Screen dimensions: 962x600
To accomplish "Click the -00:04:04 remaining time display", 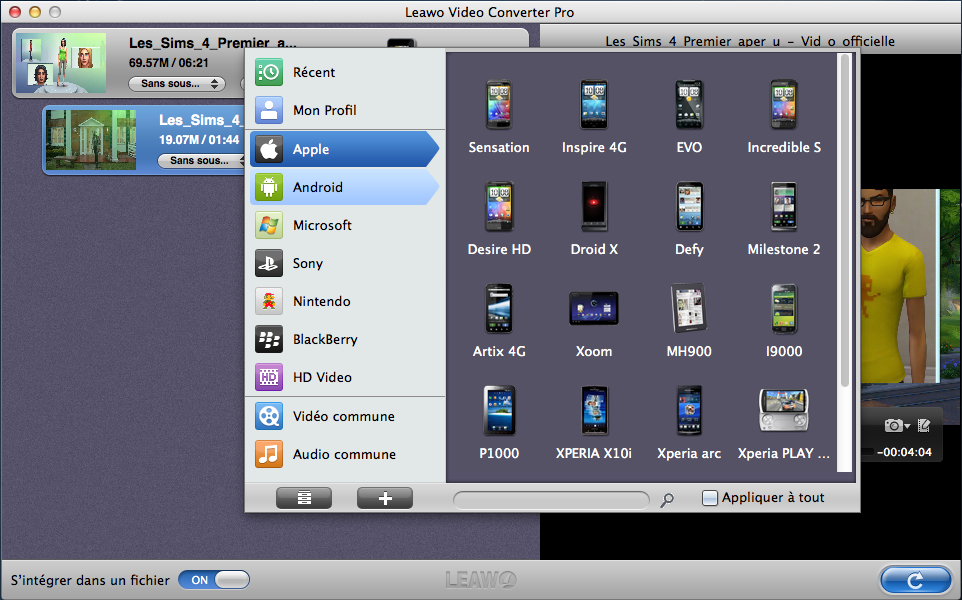I will [x=904, y=453].
